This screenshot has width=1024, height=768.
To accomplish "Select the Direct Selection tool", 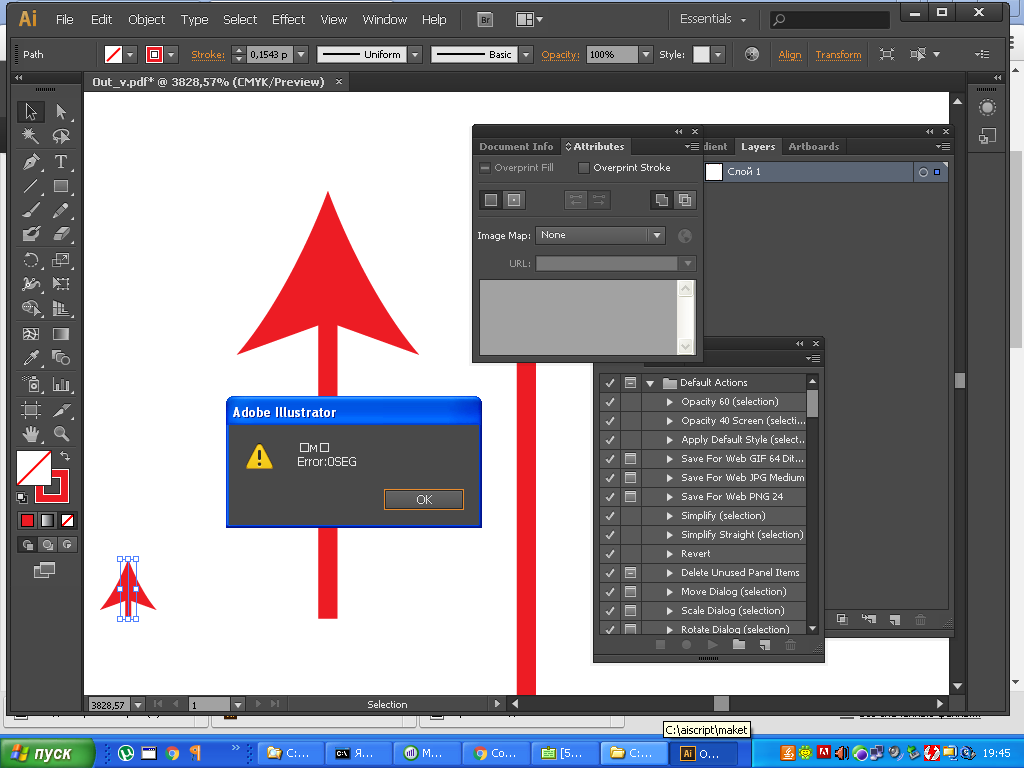I will coord(61,112).
